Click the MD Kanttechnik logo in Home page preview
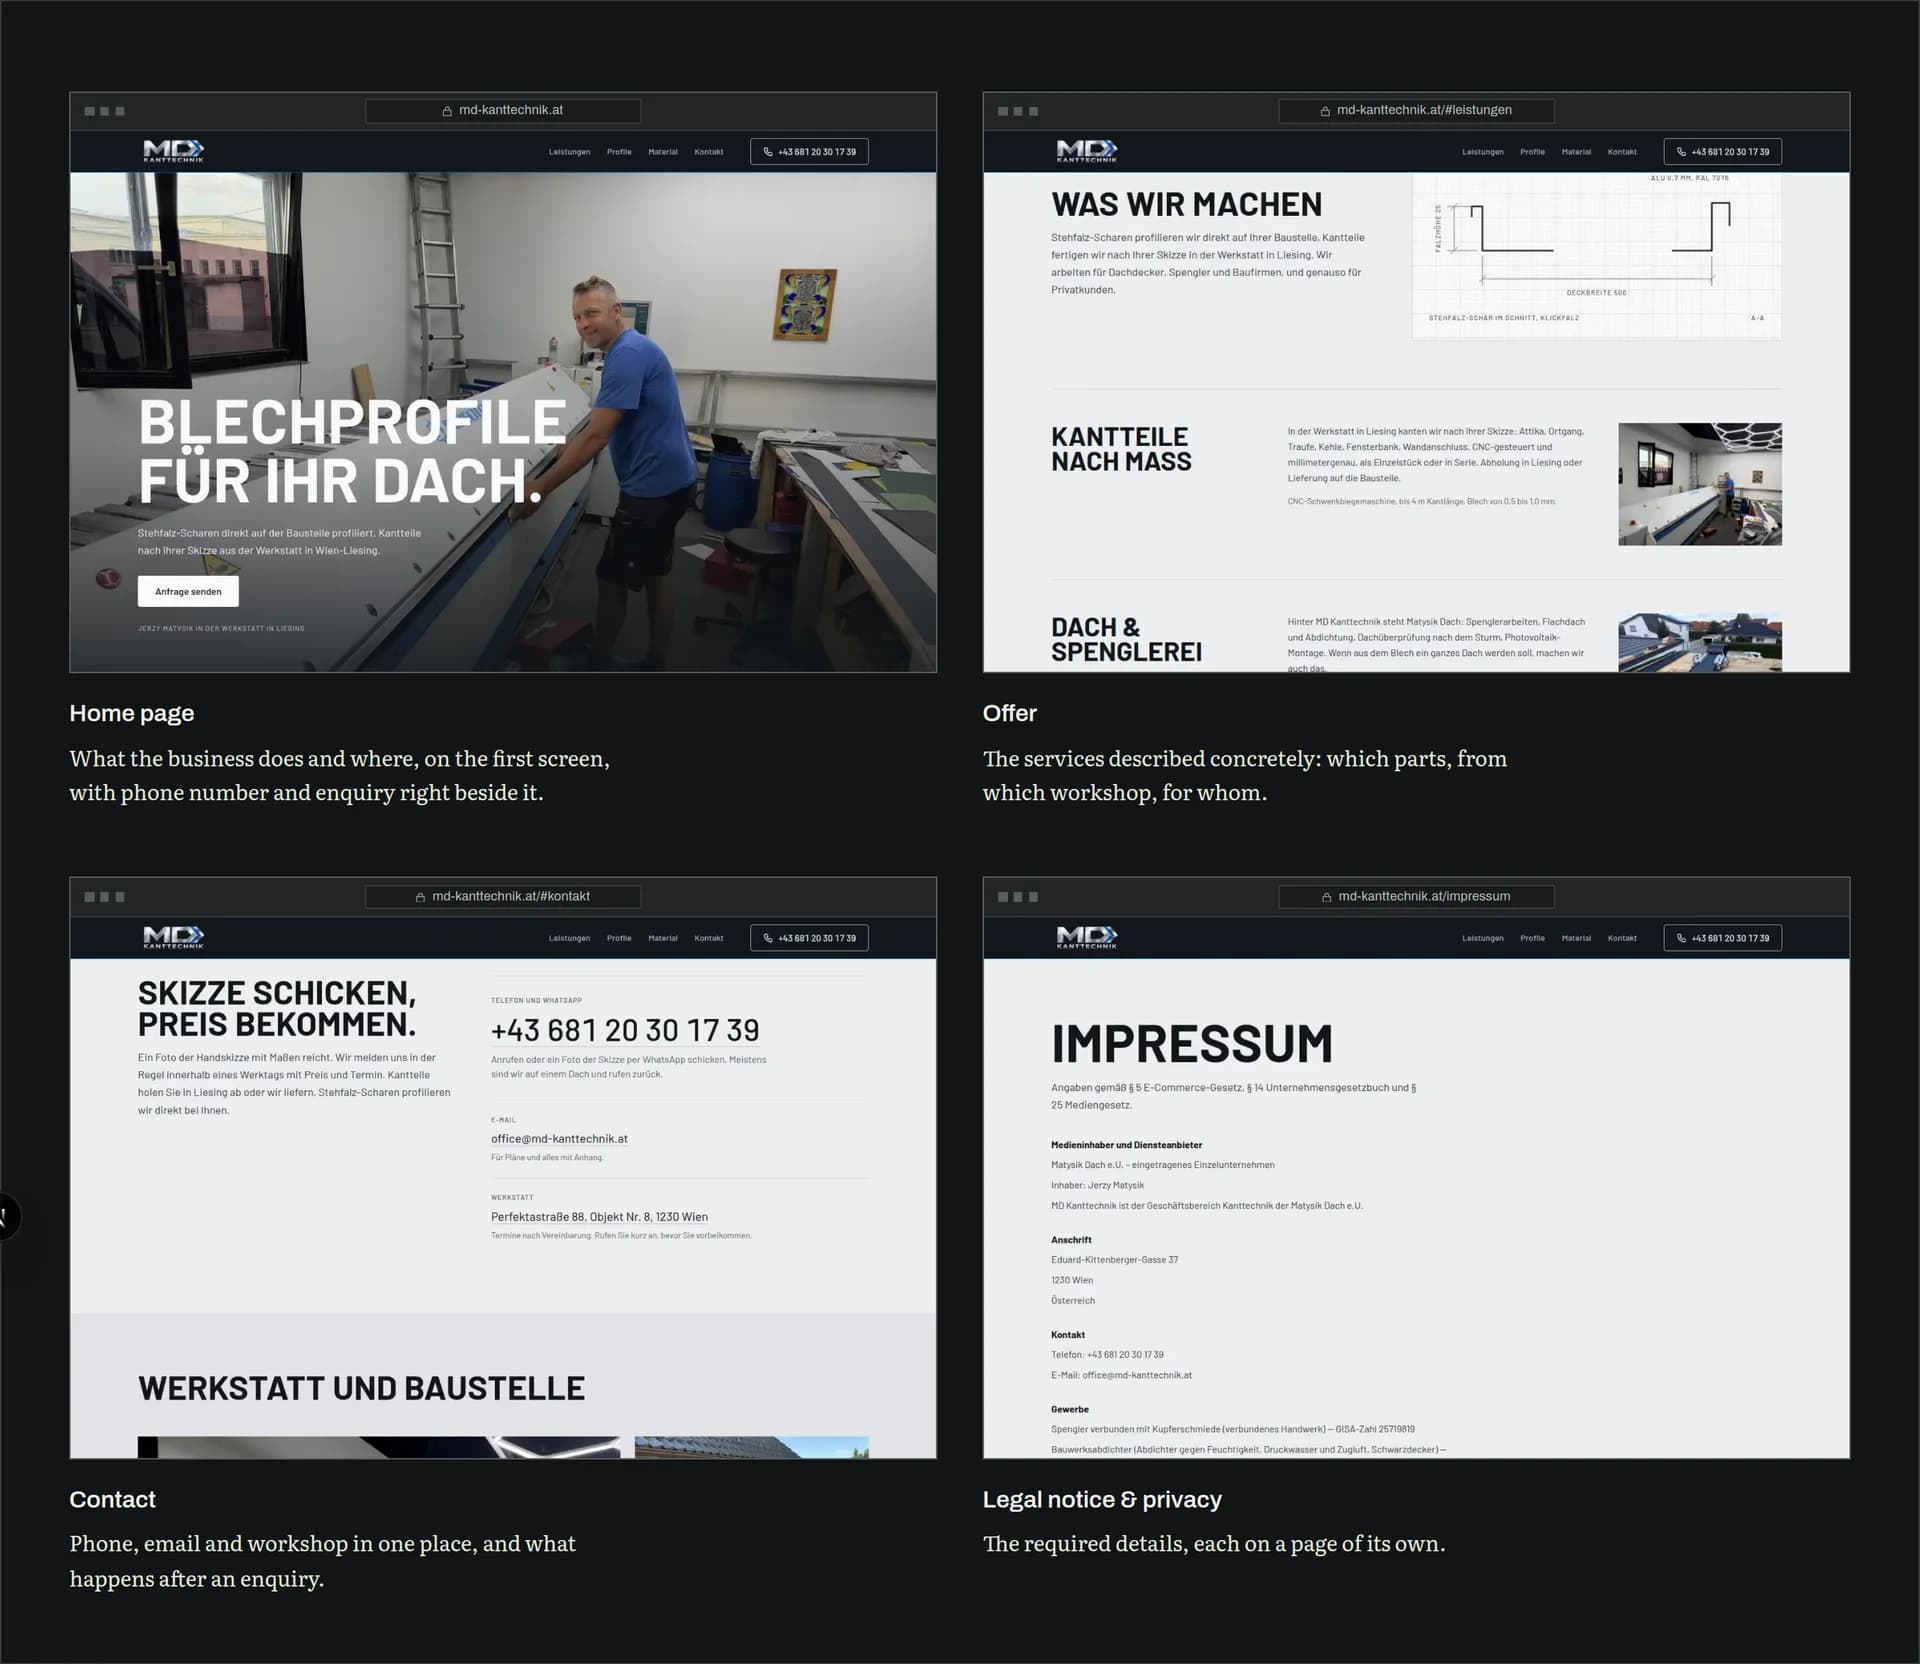 pyautogui.click(x=174, y=151)
